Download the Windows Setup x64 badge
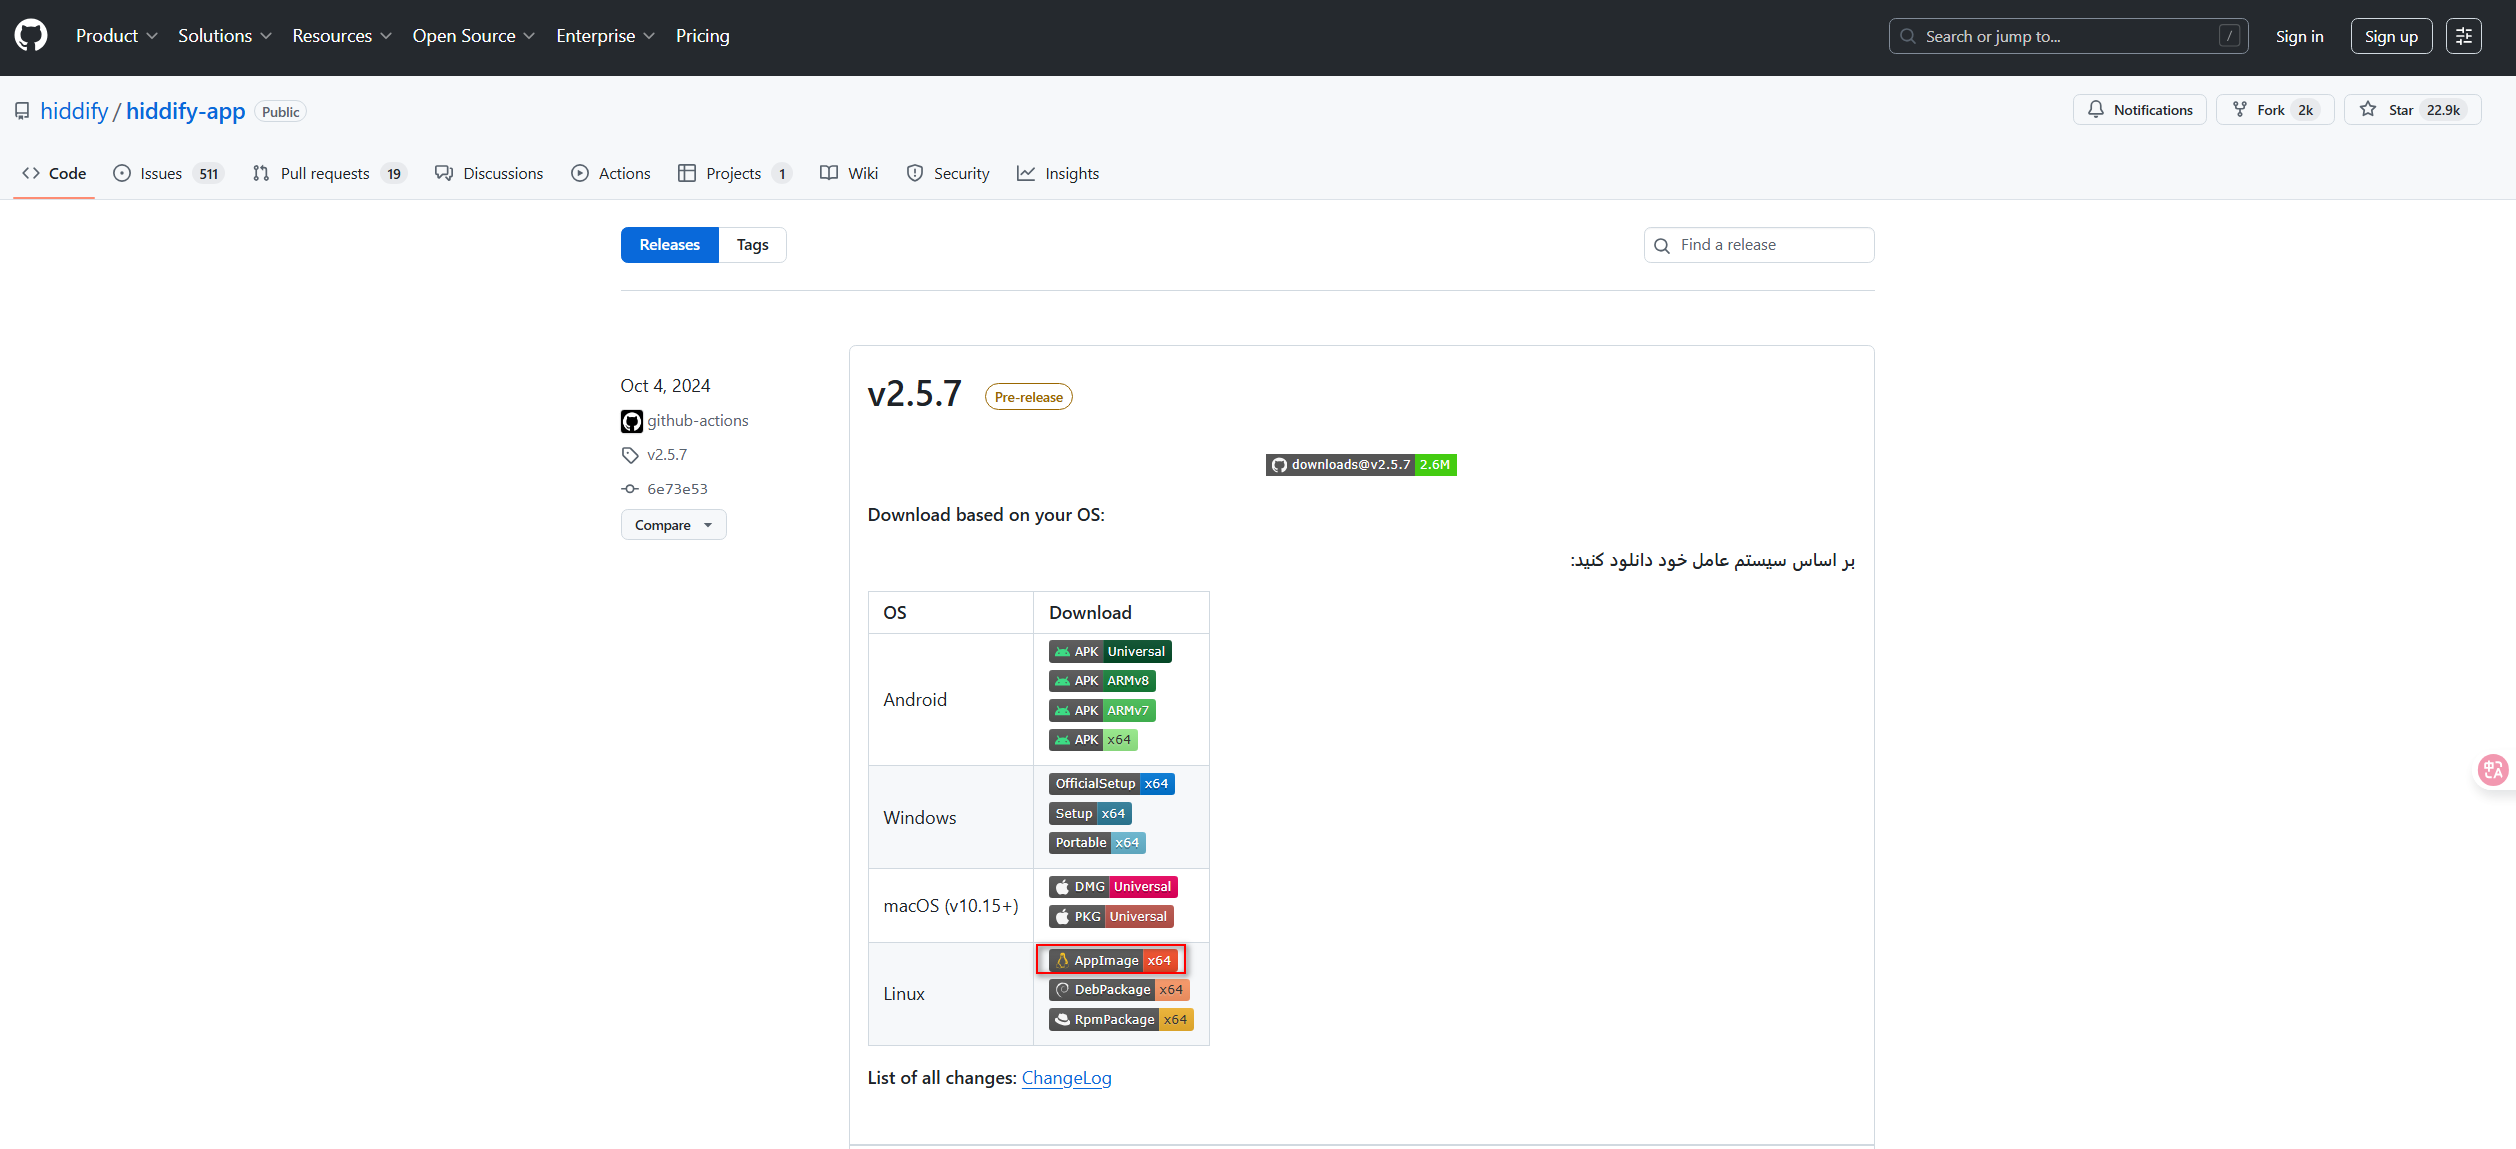This screenshot has width=2516, height=1149. coord(1090,814)
